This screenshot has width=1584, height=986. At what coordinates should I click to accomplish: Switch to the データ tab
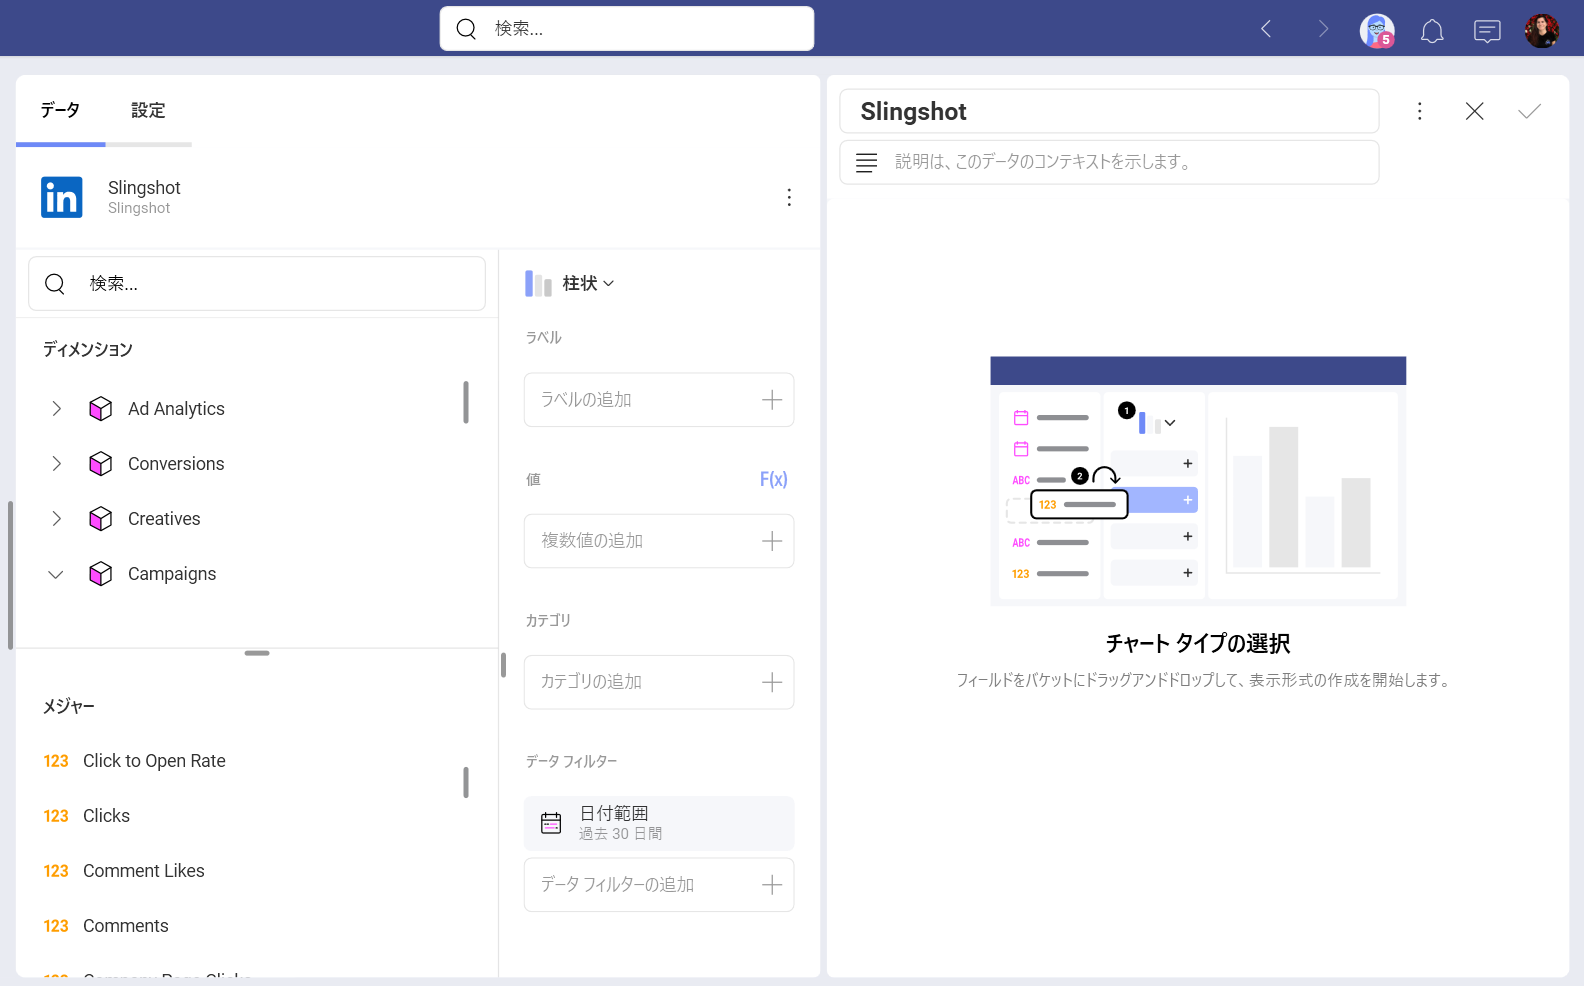point(60,110)
